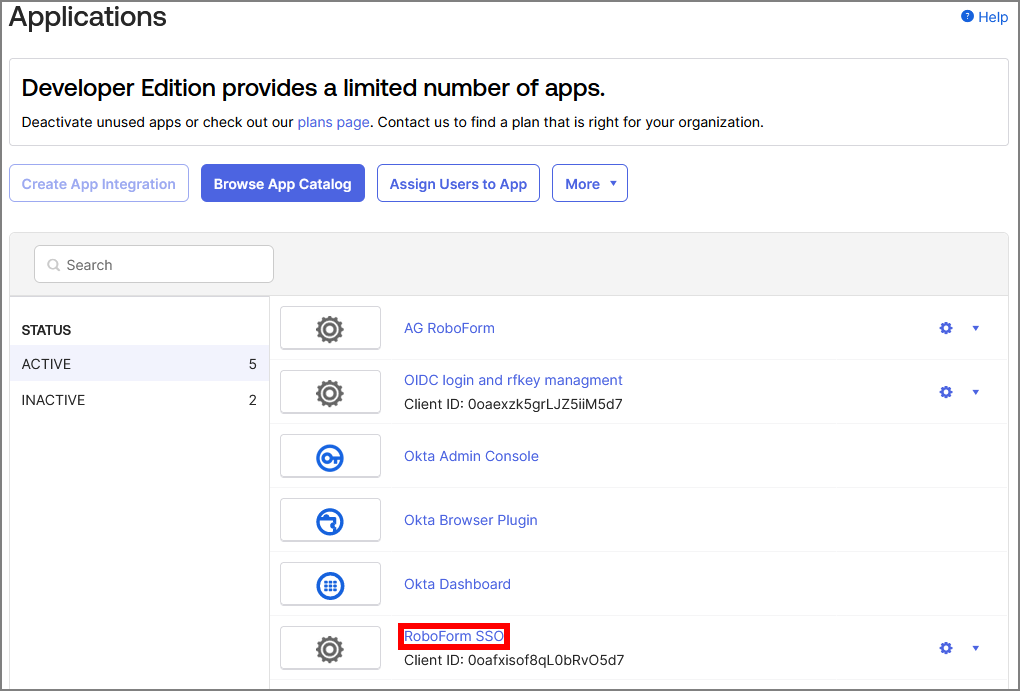Open the RoboForm SSO application link

(454, 636)
